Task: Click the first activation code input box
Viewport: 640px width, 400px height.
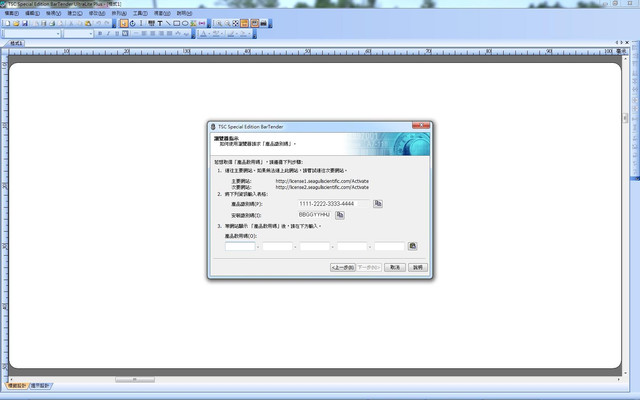Action: [240, 246]
